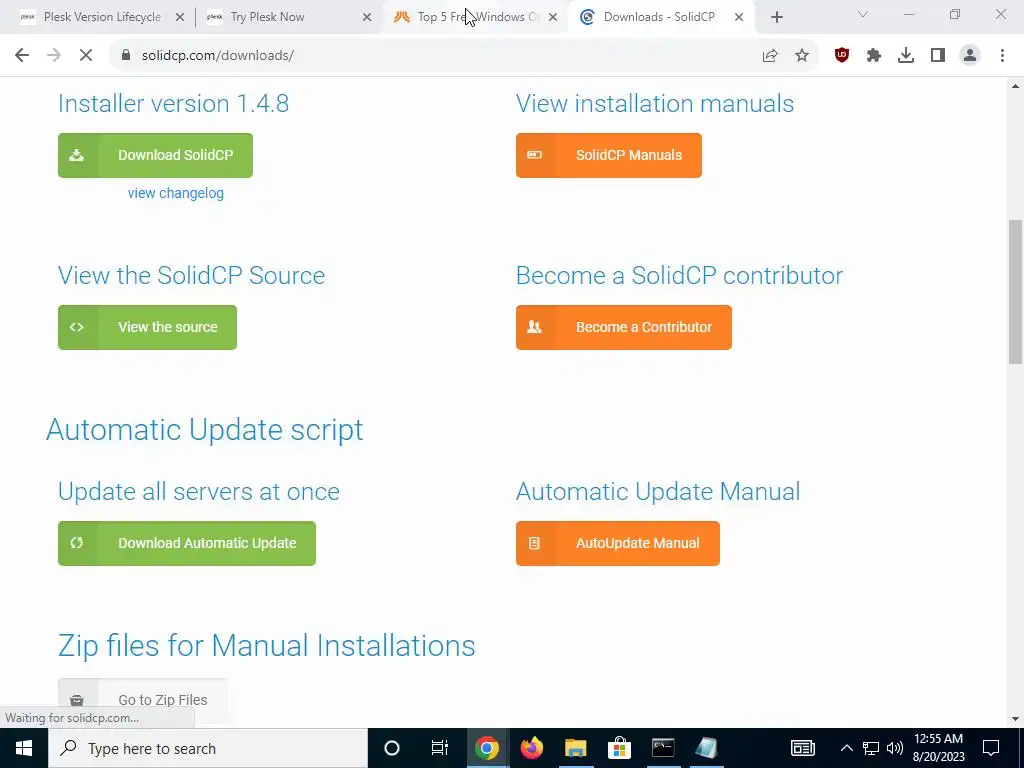This screenshot has height=768, width=1024.
Task: Click View the source button
Action: tap(148, 327)
